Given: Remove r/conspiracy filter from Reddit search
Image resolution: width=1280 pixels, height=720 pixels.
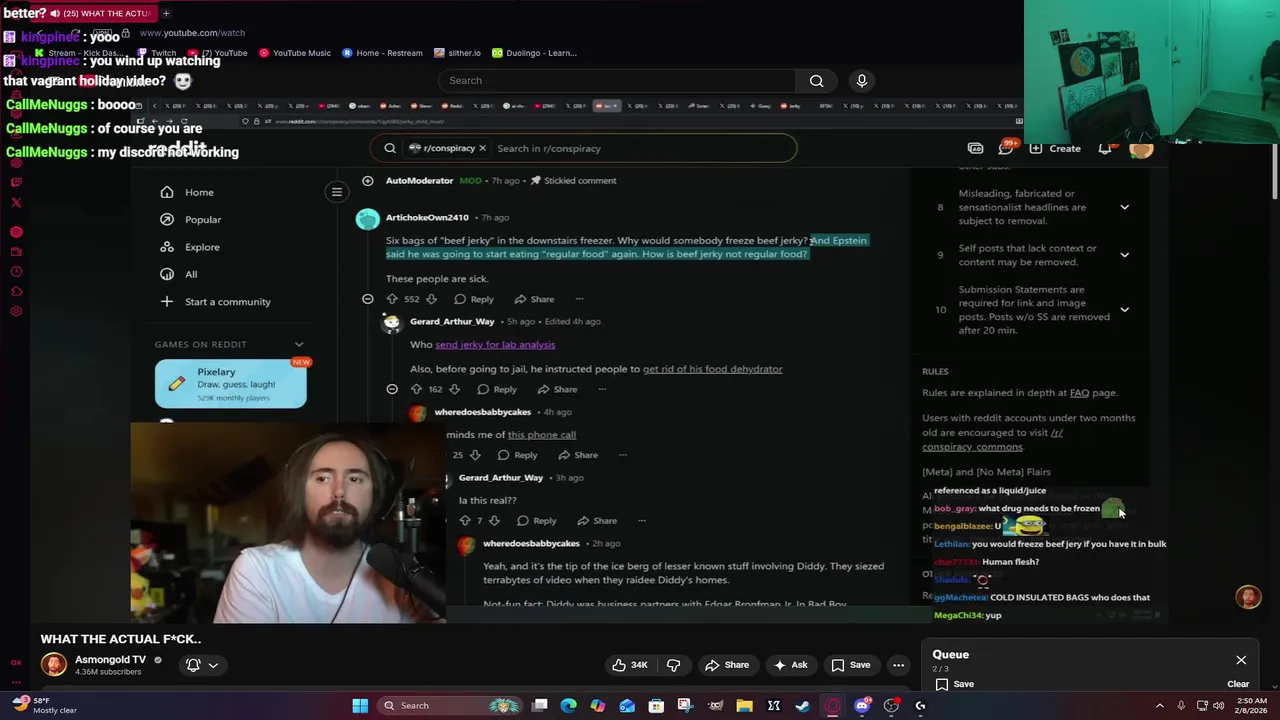Looking at the screenshot, I should (482, 148).
